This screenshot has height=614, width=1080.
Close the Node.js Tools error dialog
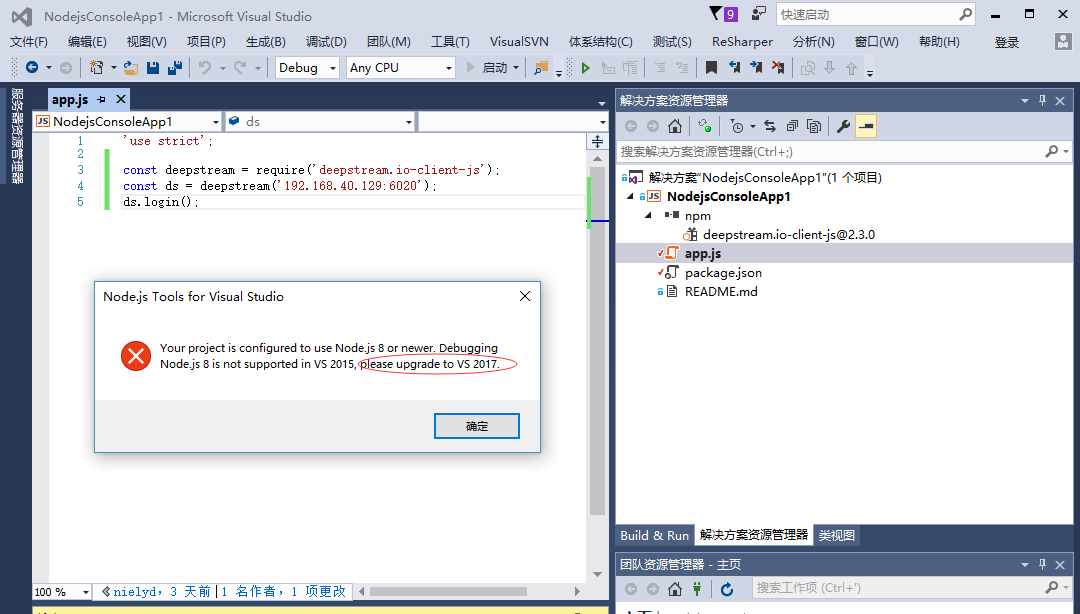[x=525, y=296]
